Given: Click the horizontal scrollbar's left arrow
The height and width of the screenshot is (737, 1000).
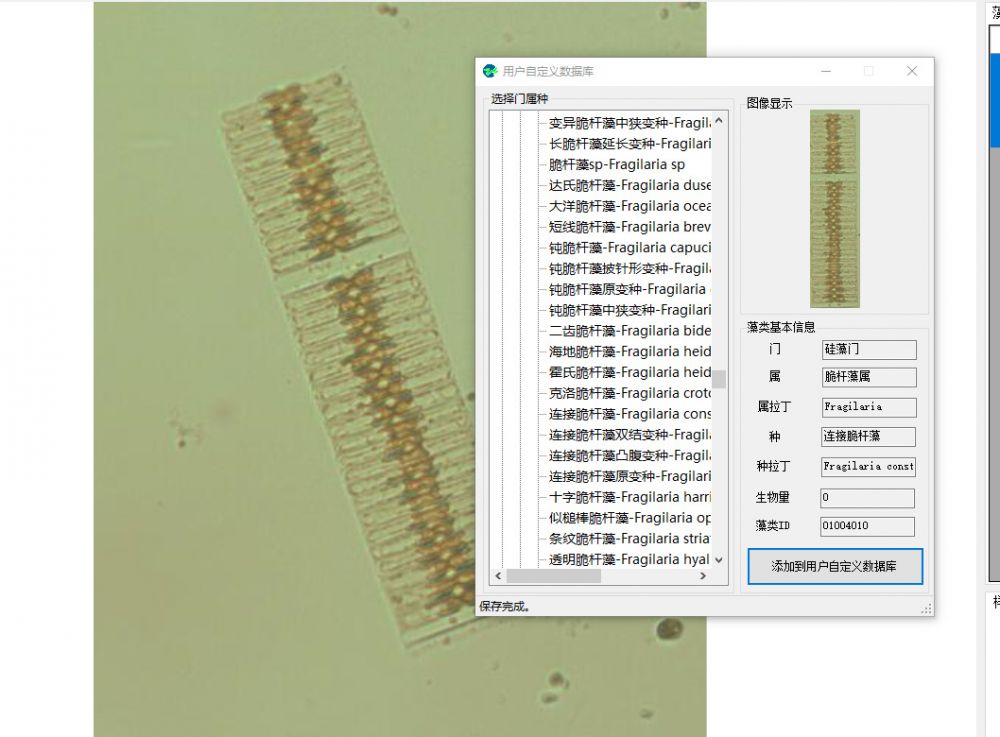Looking at the screenshot, I should point(497,576).
